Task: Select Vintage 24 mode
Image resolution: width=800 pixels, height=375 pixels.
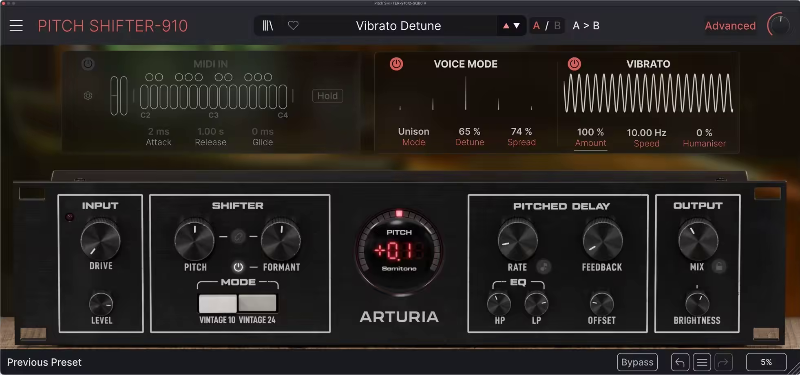Action: coord(257,303)
